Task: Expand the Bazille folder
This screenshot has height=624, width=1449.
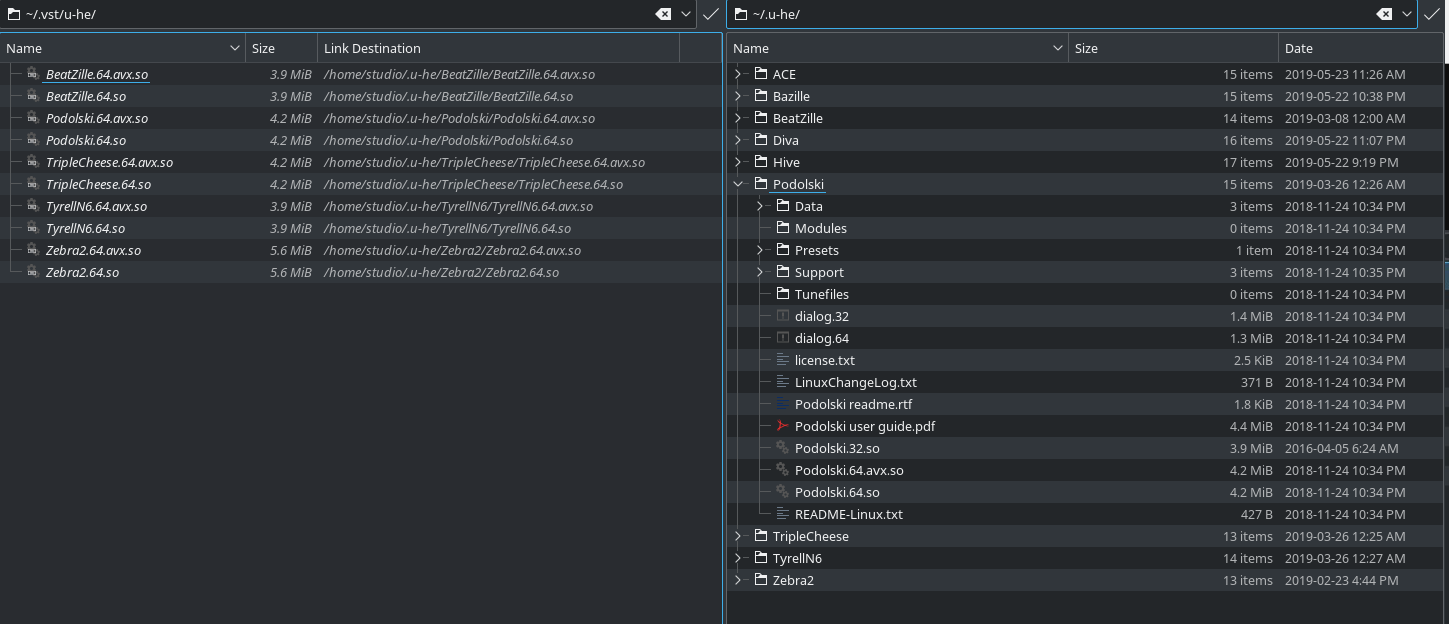Action: point(738,96)
